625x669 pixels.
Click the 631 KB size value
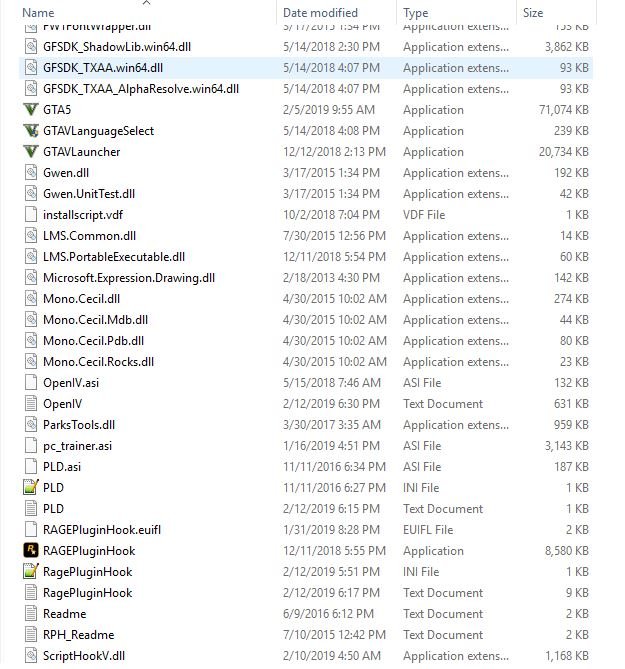[571, 404]
